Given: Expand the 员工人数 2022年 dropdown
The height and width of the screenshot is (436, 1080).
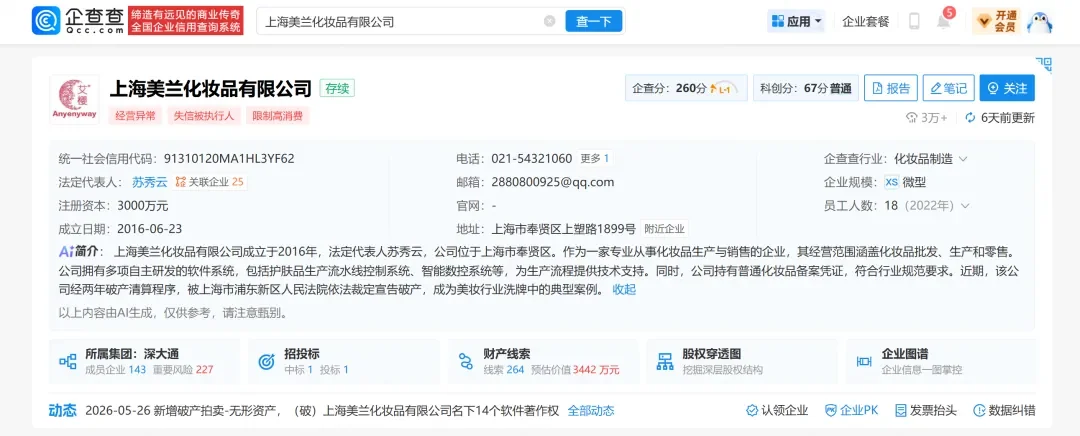Looking at the screenshot, I should click(965, 206).
